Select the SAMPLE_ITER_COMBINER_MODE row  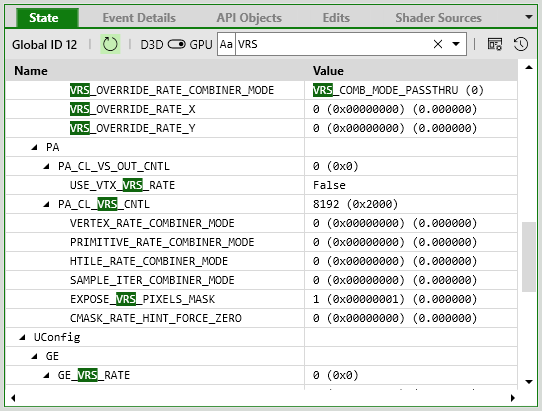(x=262, y=280)
